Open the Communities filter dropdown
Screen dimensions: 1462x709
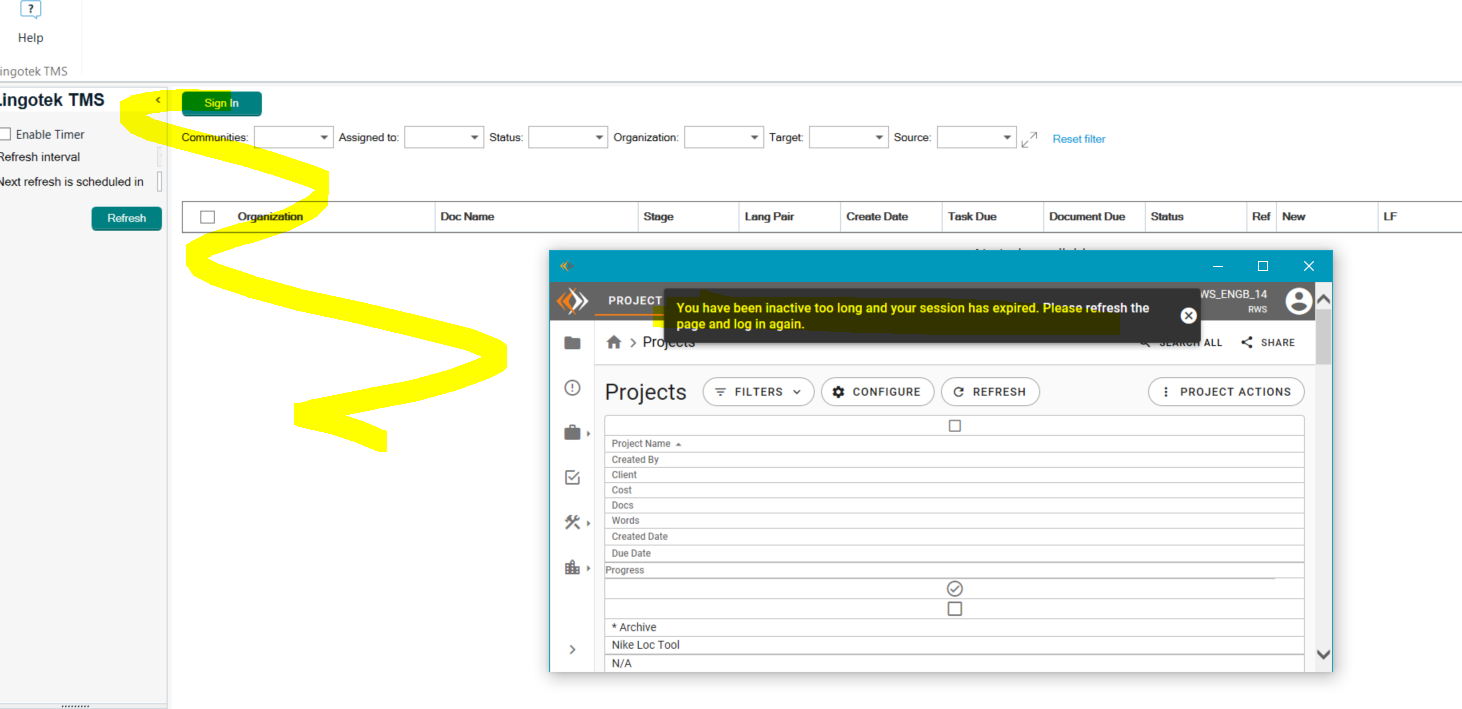(x=294, y=138)
